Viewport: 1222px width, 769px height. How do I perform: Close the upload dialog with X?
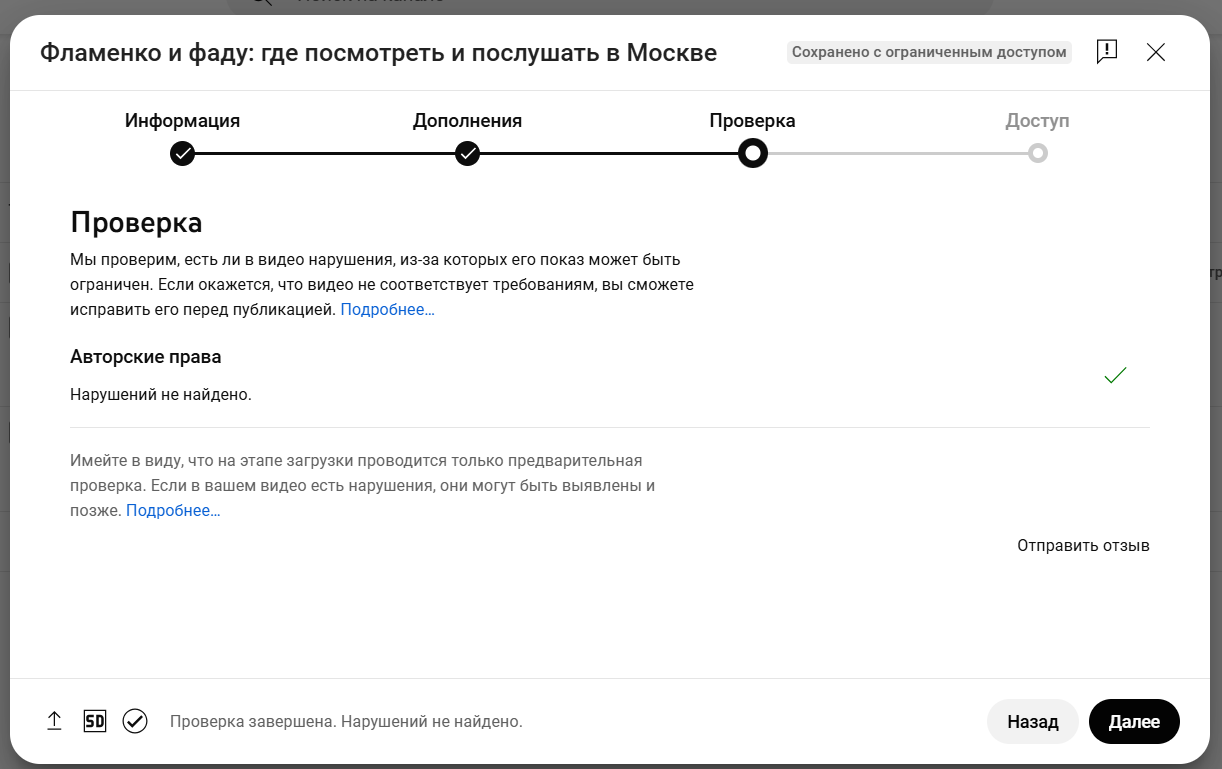tap(1156, 52)
